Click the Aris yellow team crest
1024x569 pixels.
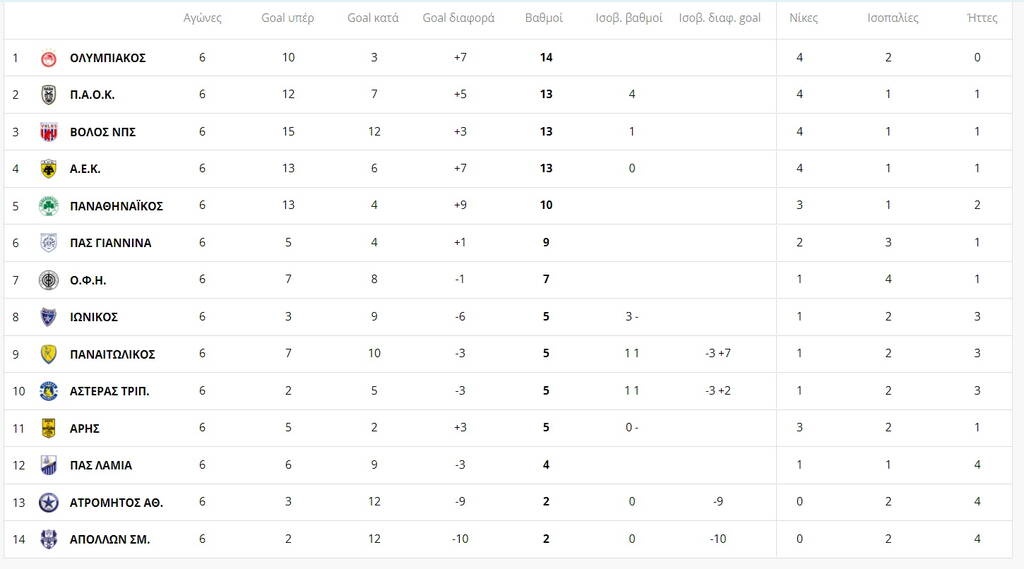click(x=48, y=428)
